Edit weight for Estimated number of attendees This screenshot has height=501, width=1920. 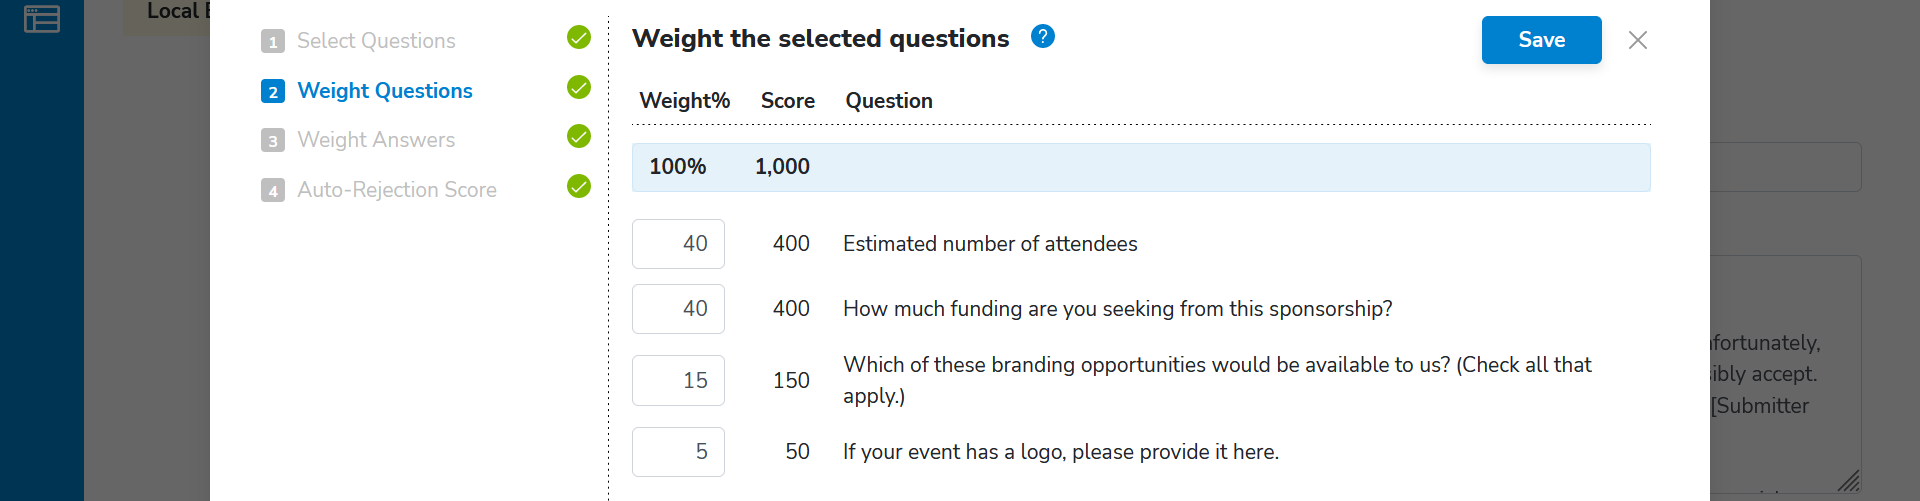click(x=678, y=244)
